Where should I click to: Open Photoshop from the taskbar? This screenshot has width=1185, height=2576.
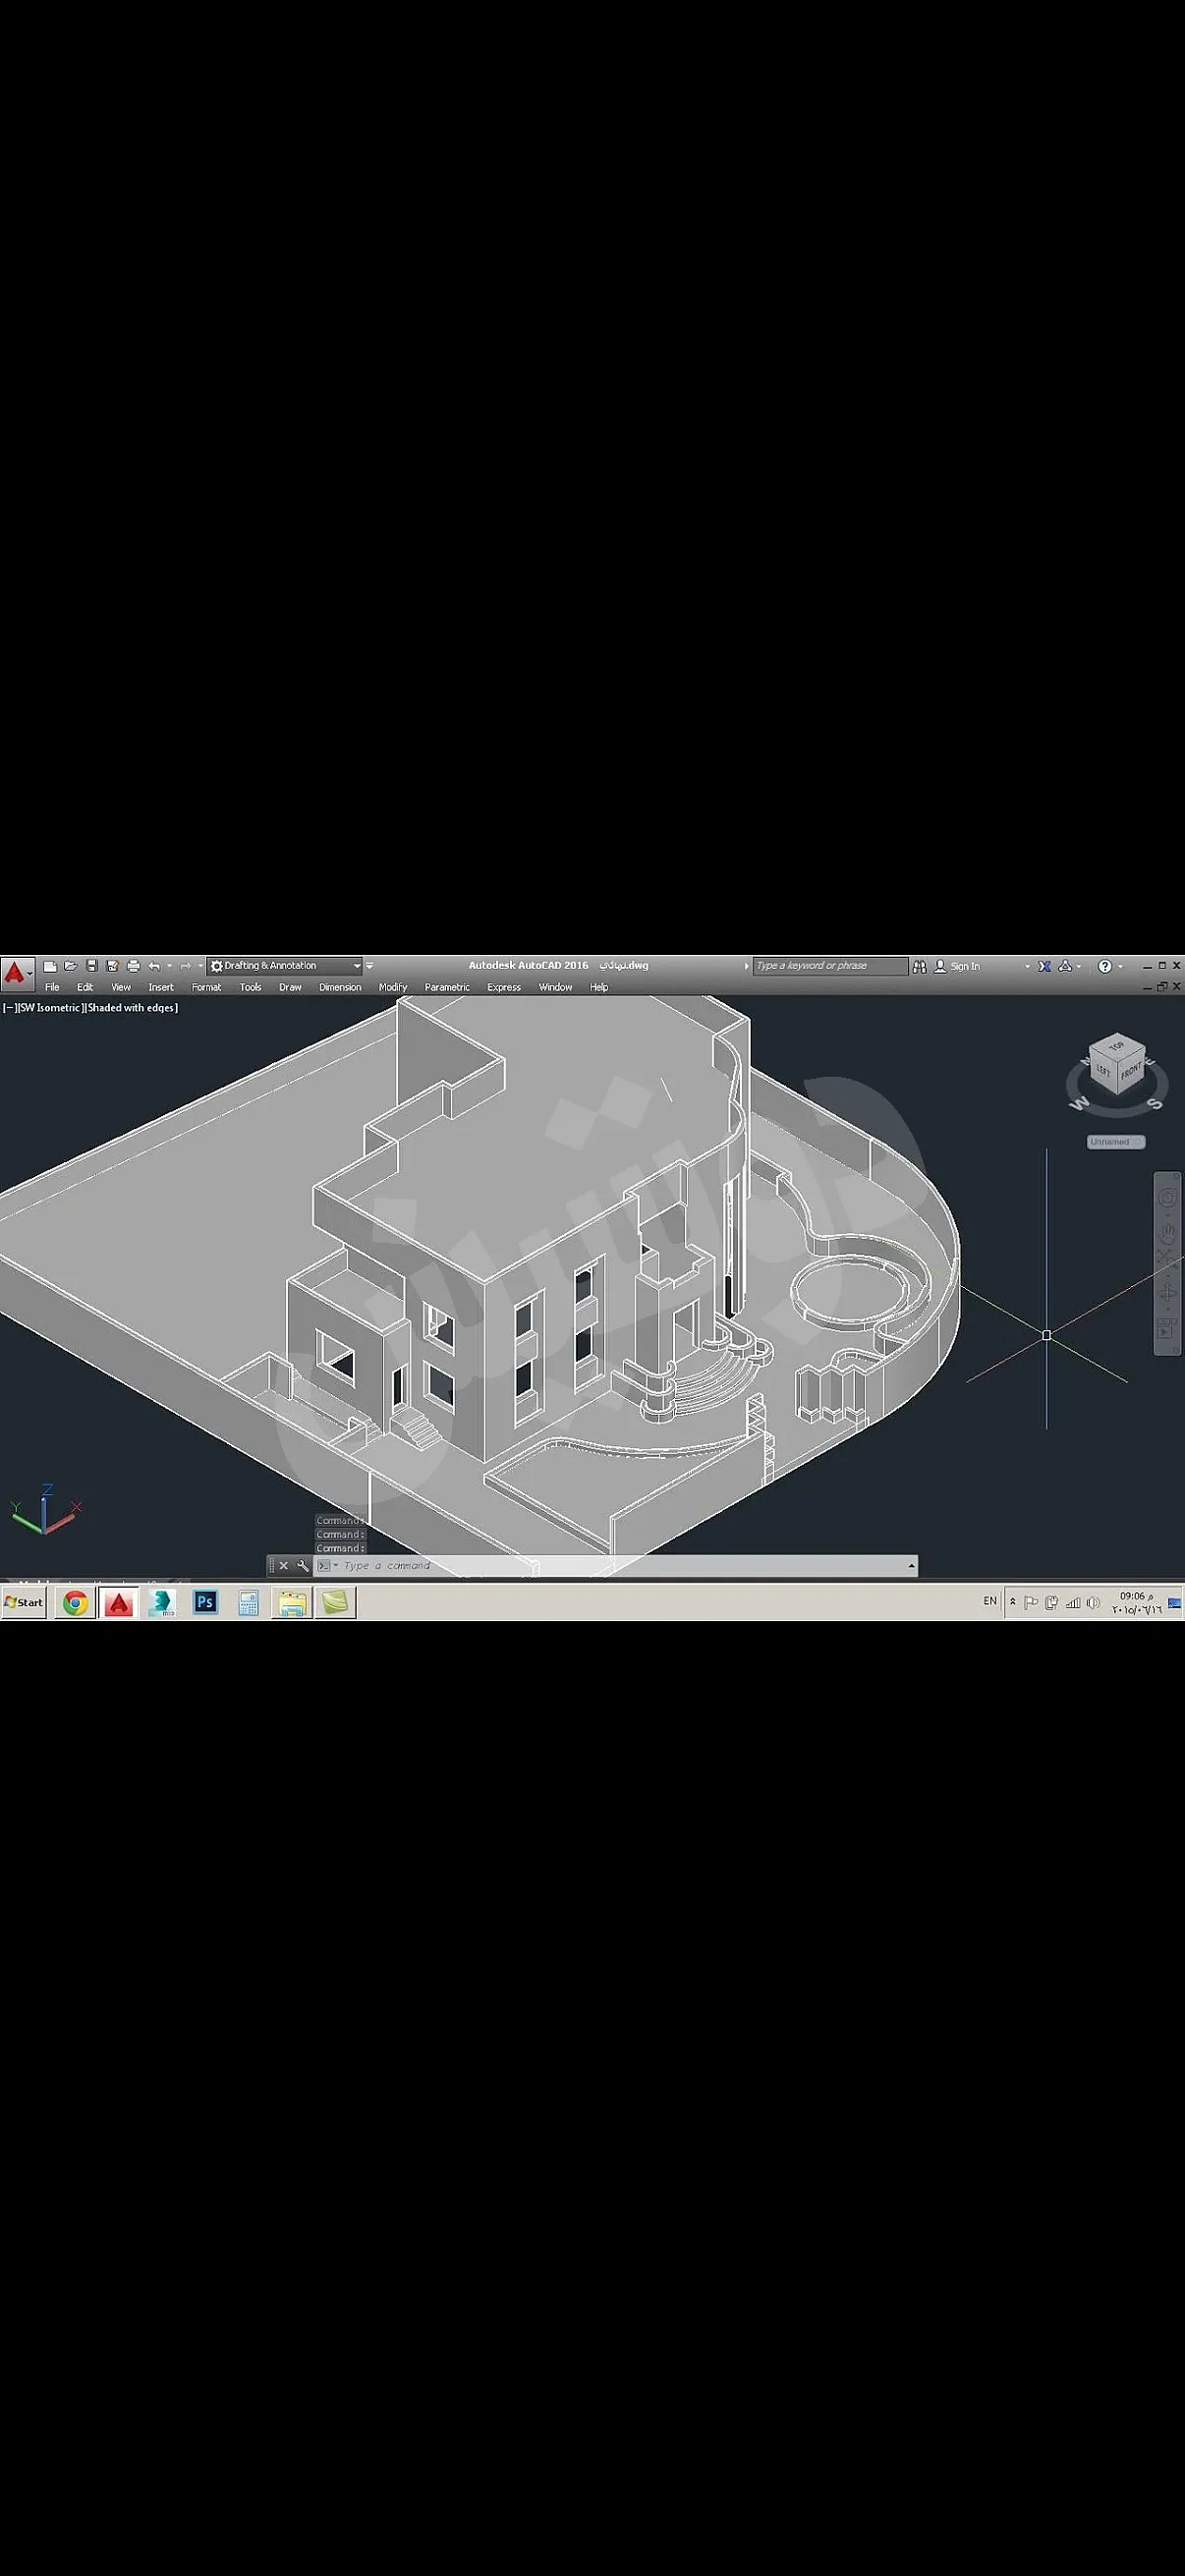point(205,1602)
